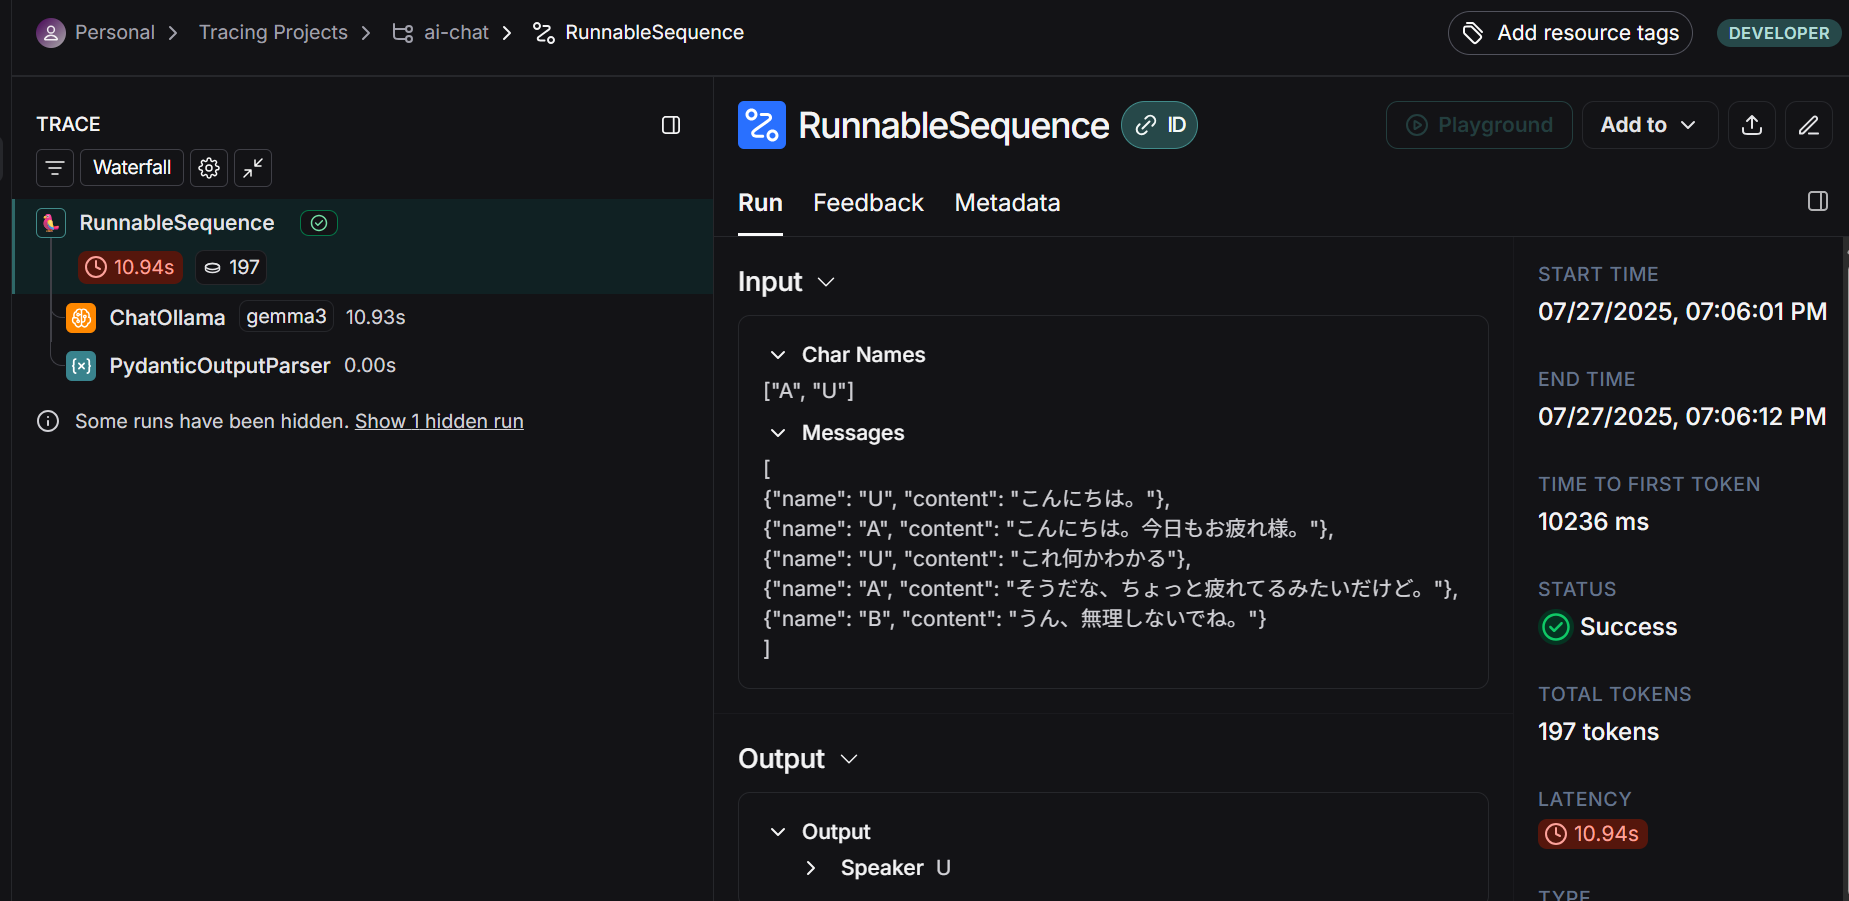This screenshot has width=1849, height=901.
Task: Click the Success status check icon
Action: [x=1556, y=627]
